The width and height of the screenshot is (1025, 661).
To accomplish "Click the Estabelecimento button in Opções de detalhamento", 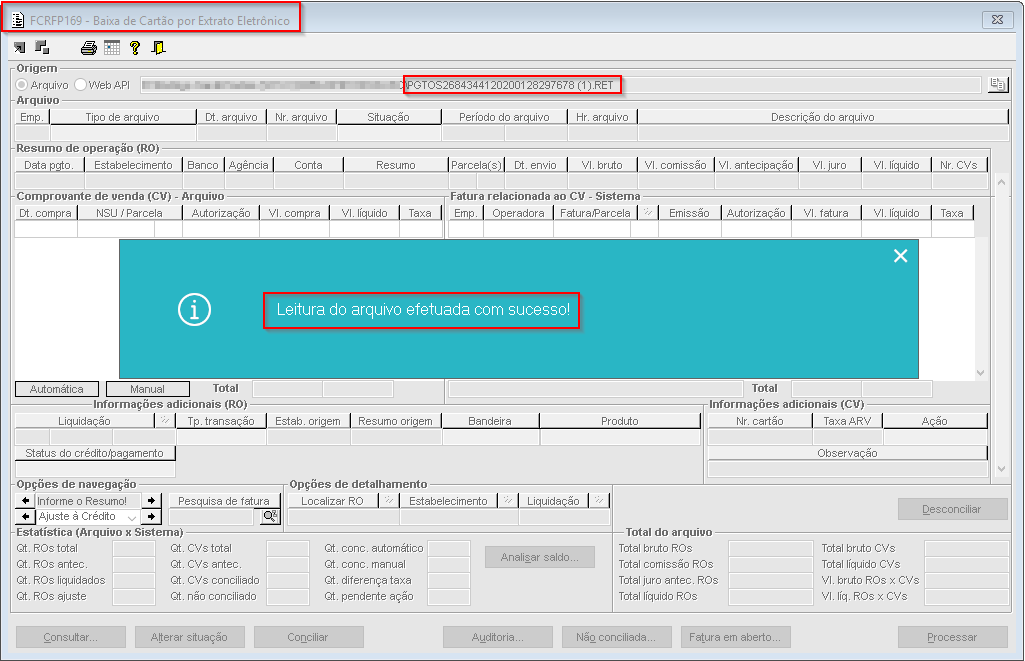I will tap(448, 501).
